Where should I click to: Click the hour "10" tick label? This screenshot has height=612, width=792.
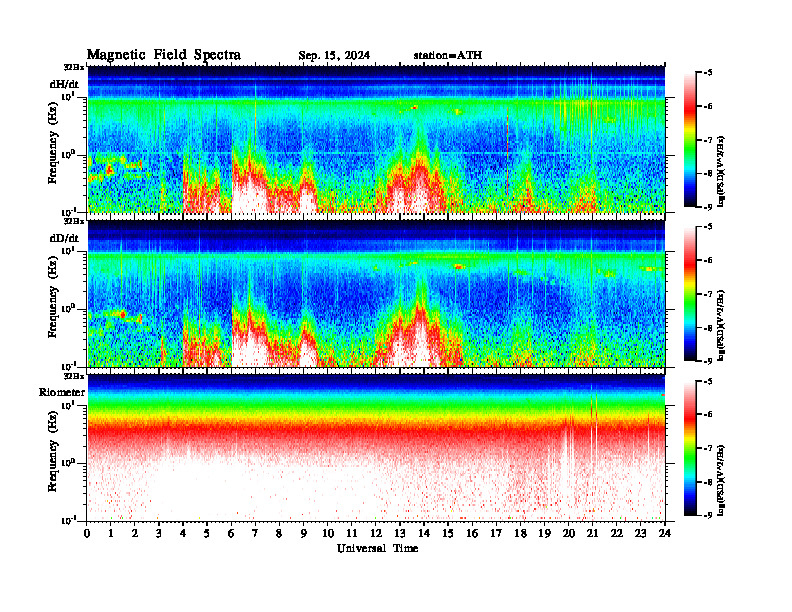[x=328, y=533]
